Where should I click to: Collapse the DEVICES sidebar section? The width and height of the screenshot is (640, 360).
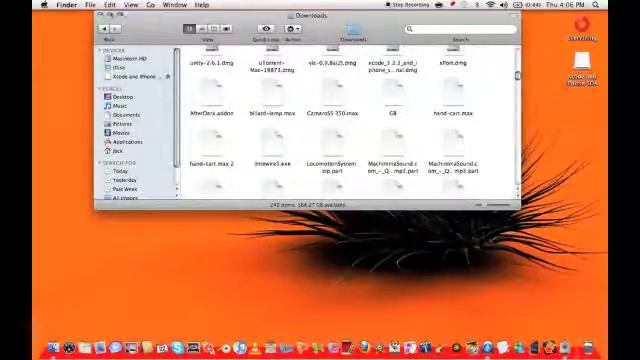pyautogui.click(x=100, y=50)
